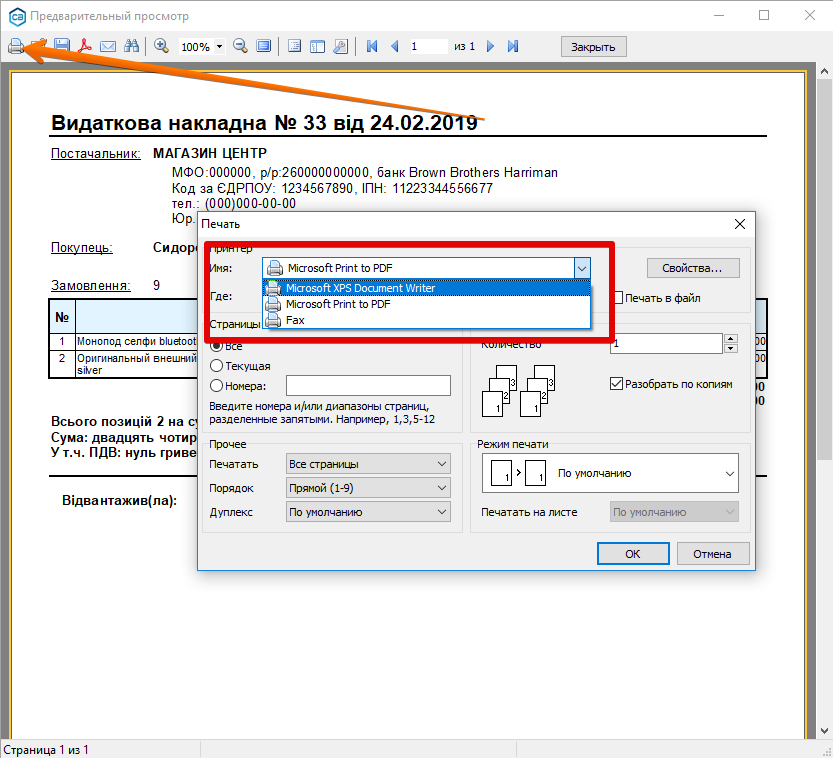Click vertical scrollbar up arrow
The width and height of the screenshot is (833, 758).
tap(824, 71)
